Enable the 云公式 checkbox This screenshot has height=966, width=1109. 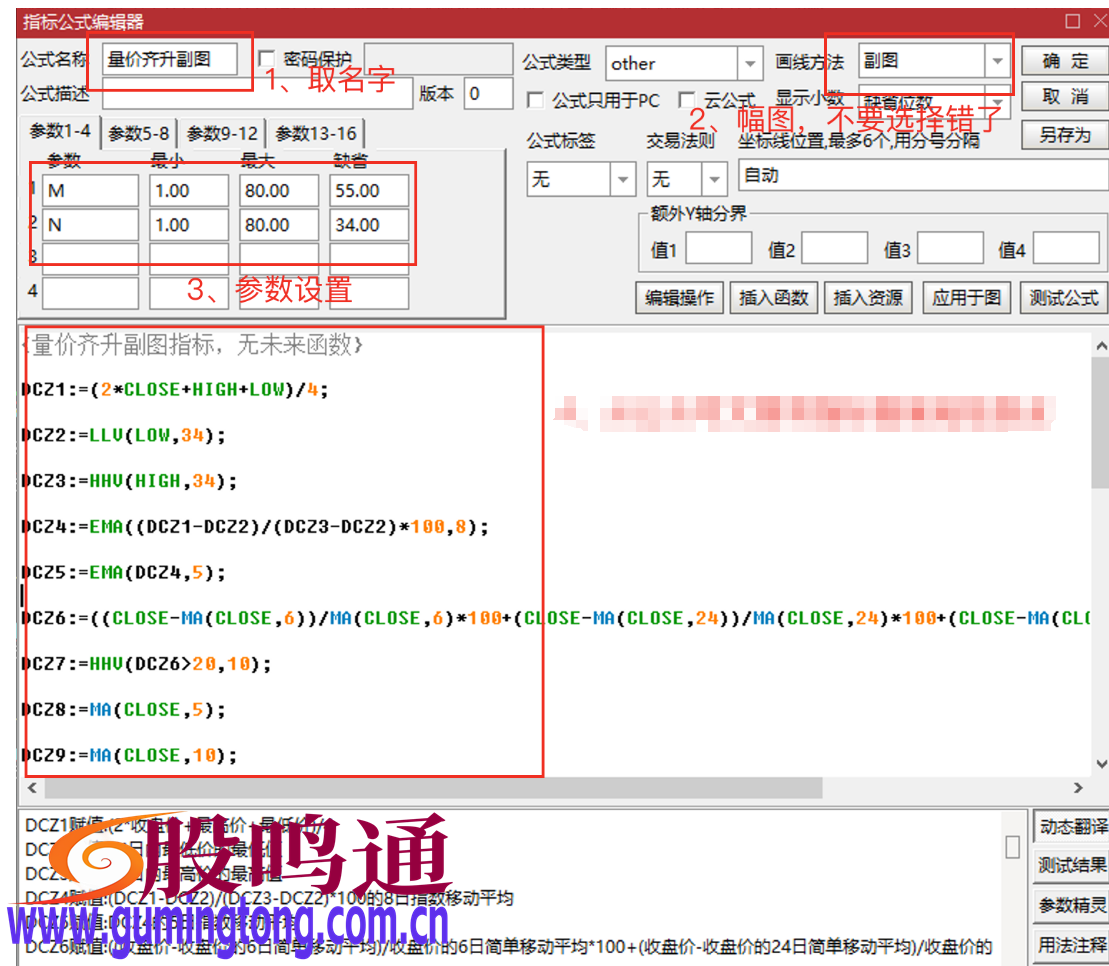coord(687,100)
